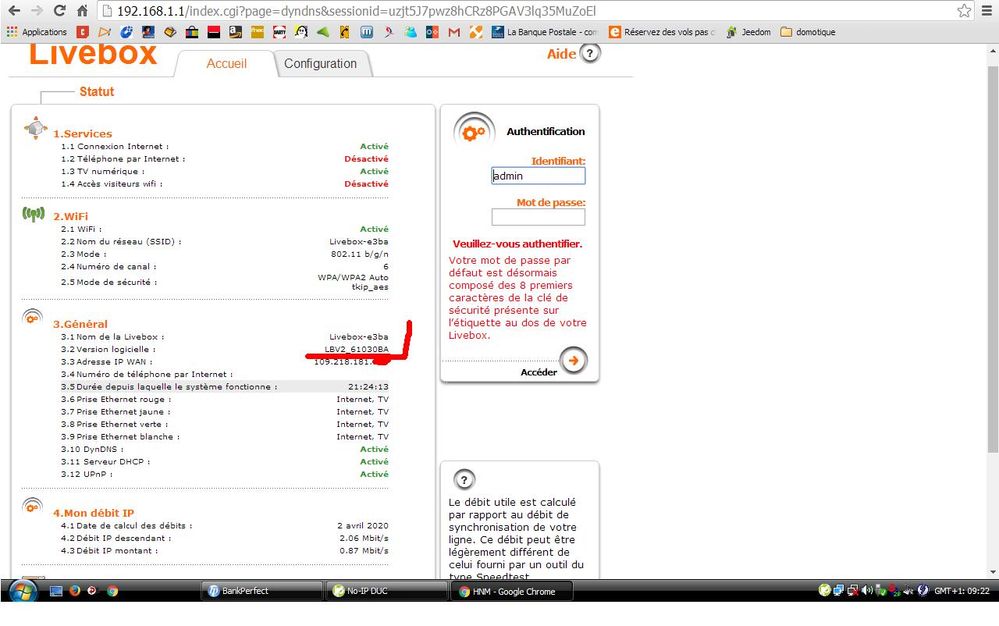Click the Accéder label

pyautogui.click(x=538, y=372)
